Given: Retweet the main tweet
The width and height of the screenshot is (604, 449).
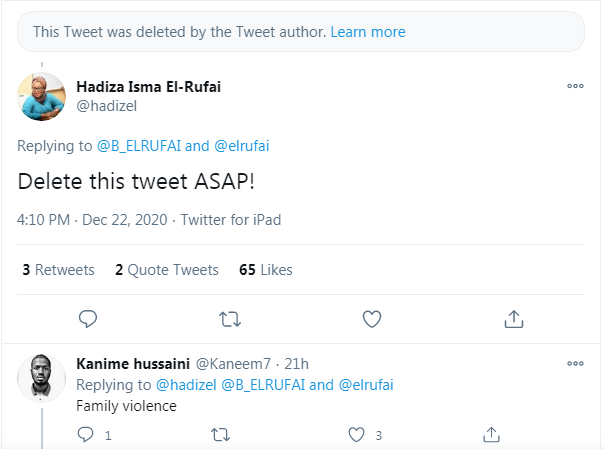Looking at the screenshot, I should [x=230, y=319].
